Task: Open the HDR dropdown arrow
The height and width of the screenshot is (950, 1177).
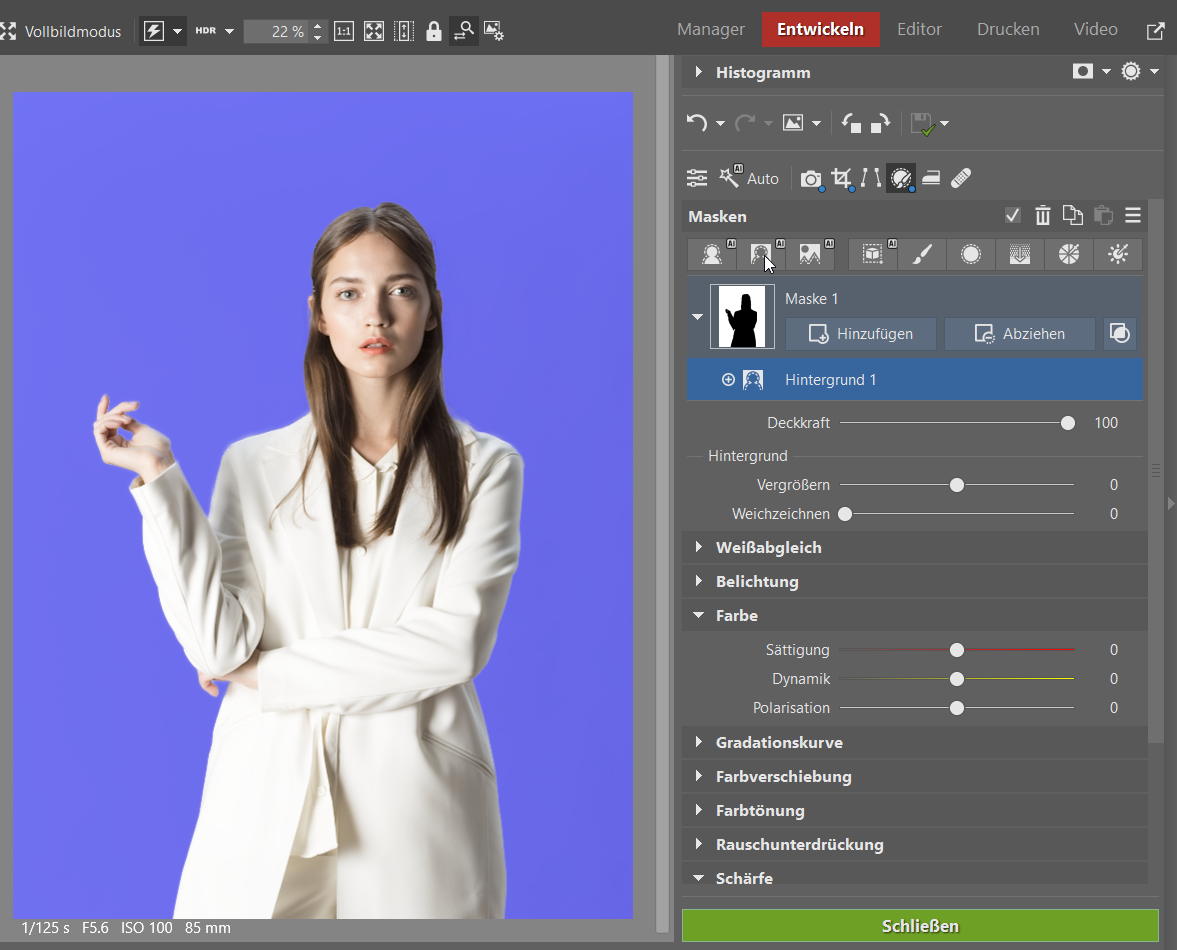Action: click(x=229, y=31)
